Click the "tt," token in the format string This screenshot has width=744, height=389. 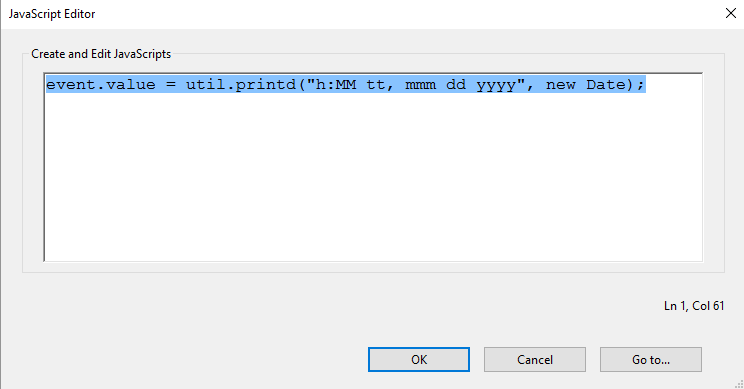380,85
